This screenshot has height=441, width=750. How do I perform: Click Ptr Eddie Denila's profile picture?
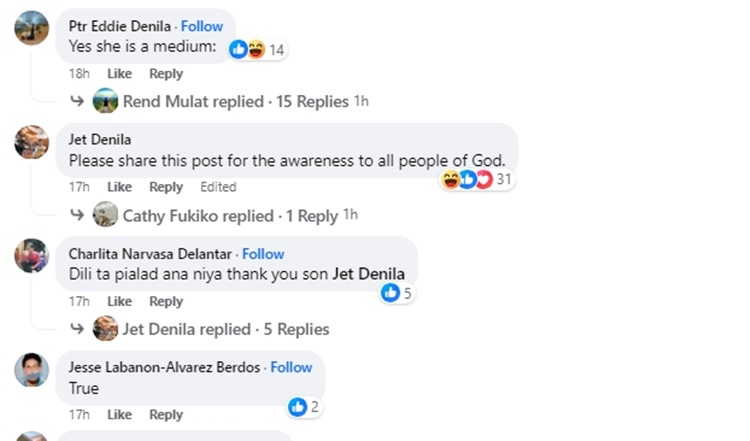pyautogui.click(x=32, y=29)
